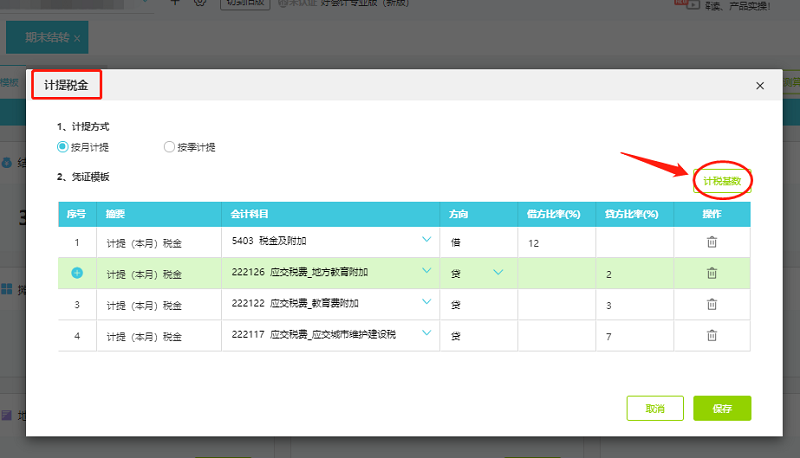Viewport: 800px width, 458px height.
Task: Delete the 222117 城市维护建设税 row
Action: (712, 336)
